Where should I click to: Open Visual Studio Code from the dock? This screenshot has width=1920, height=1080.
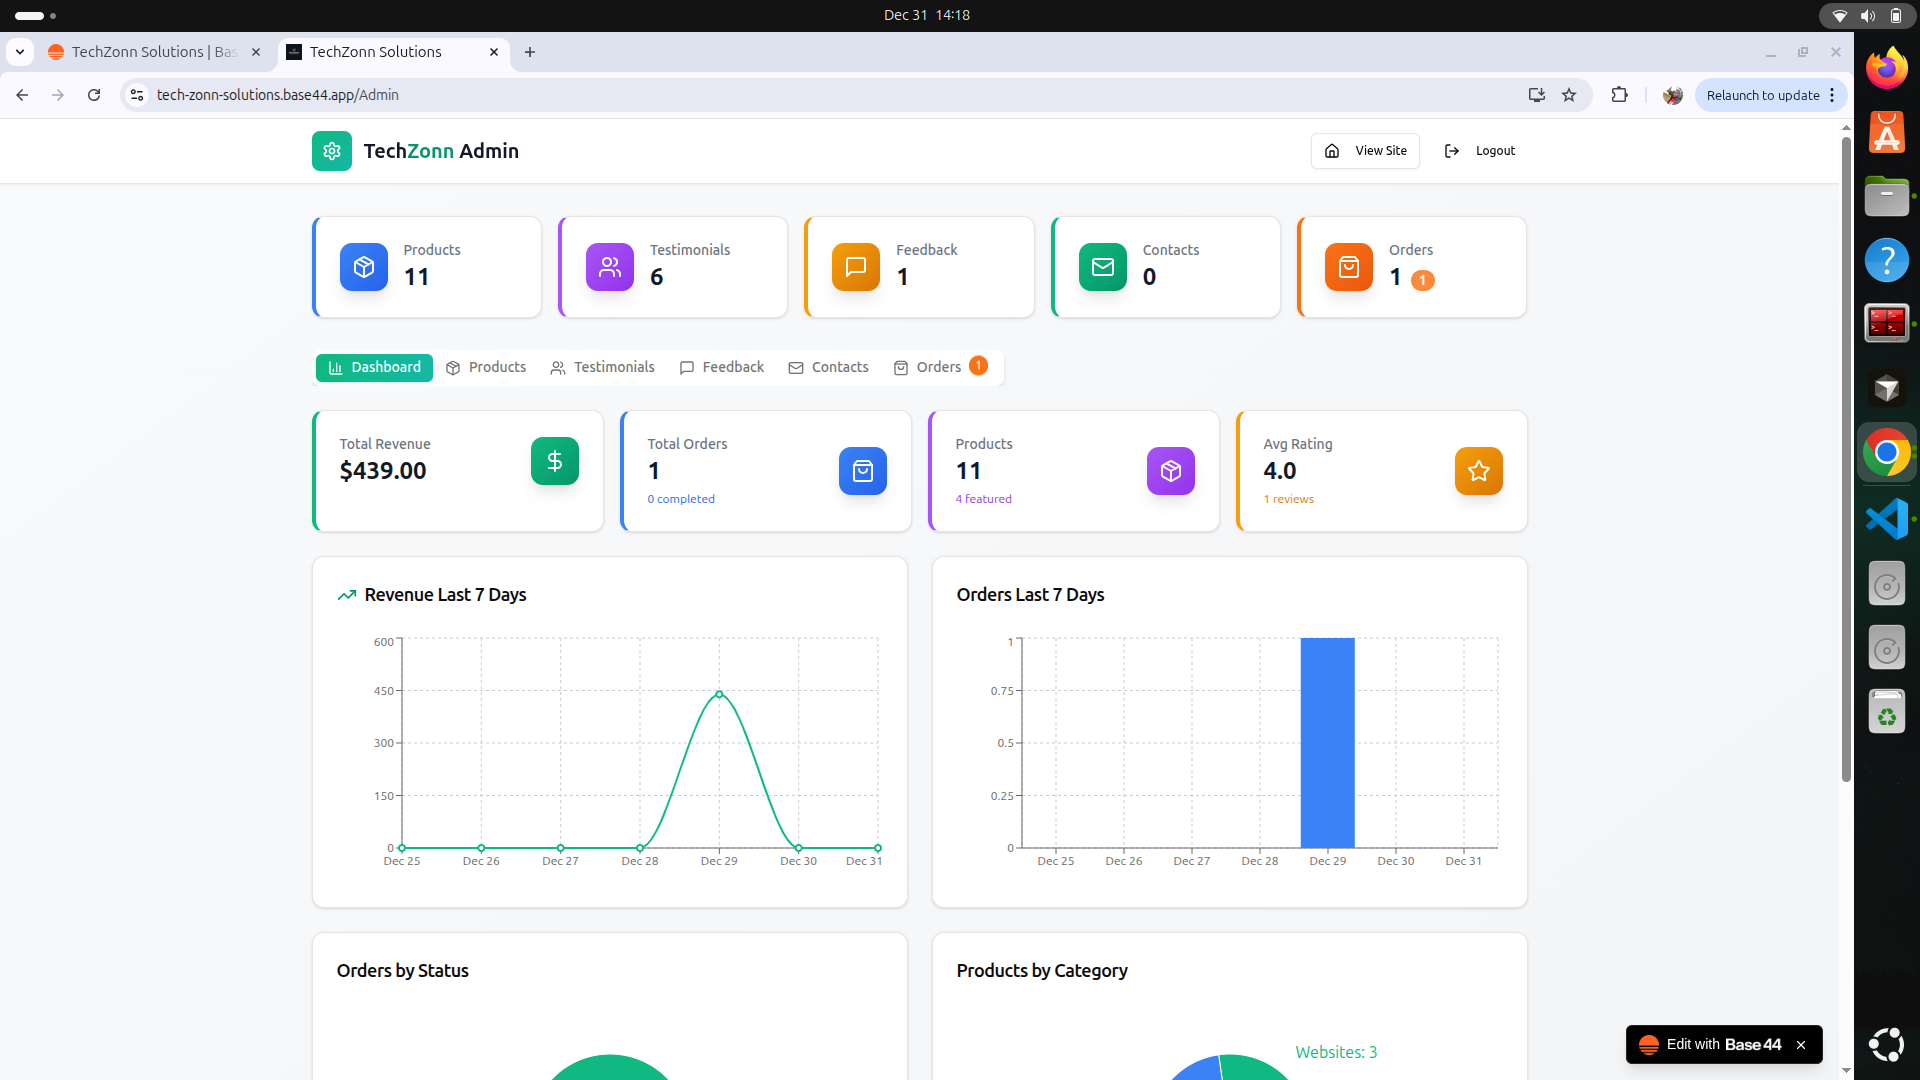[x=1887, y=519]
